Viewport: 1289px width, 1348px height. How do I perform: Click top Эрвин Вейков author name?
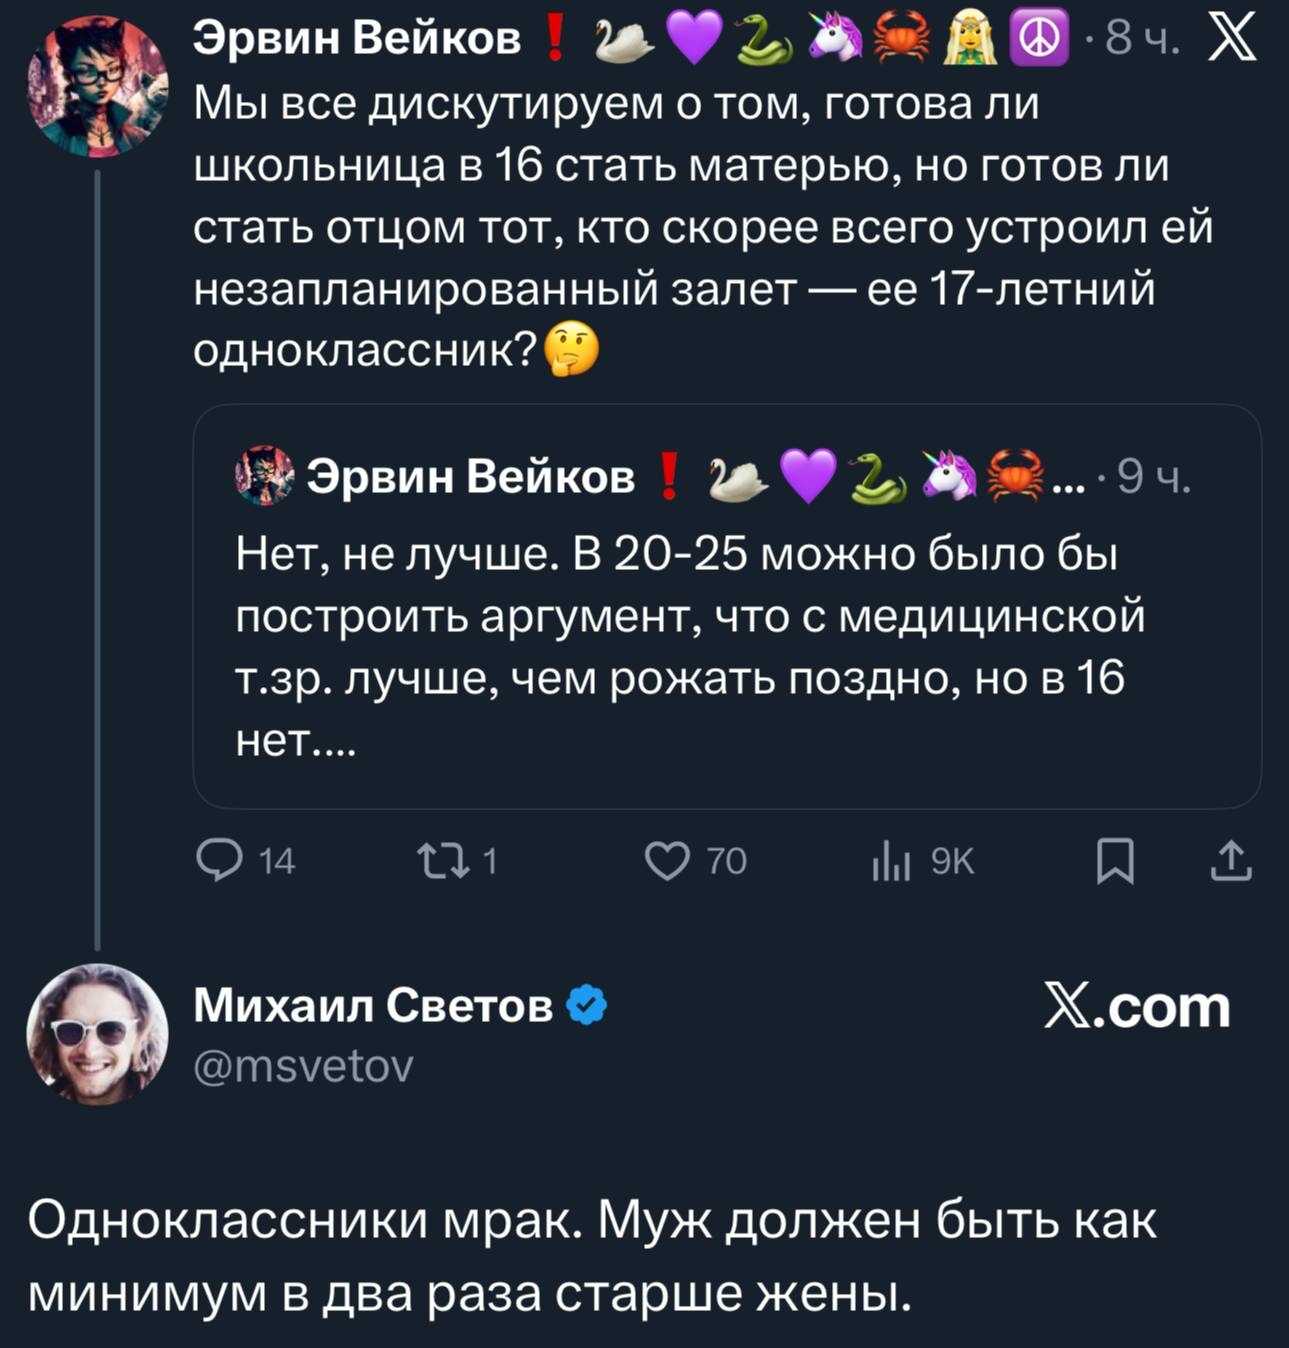tap(356, 38)
